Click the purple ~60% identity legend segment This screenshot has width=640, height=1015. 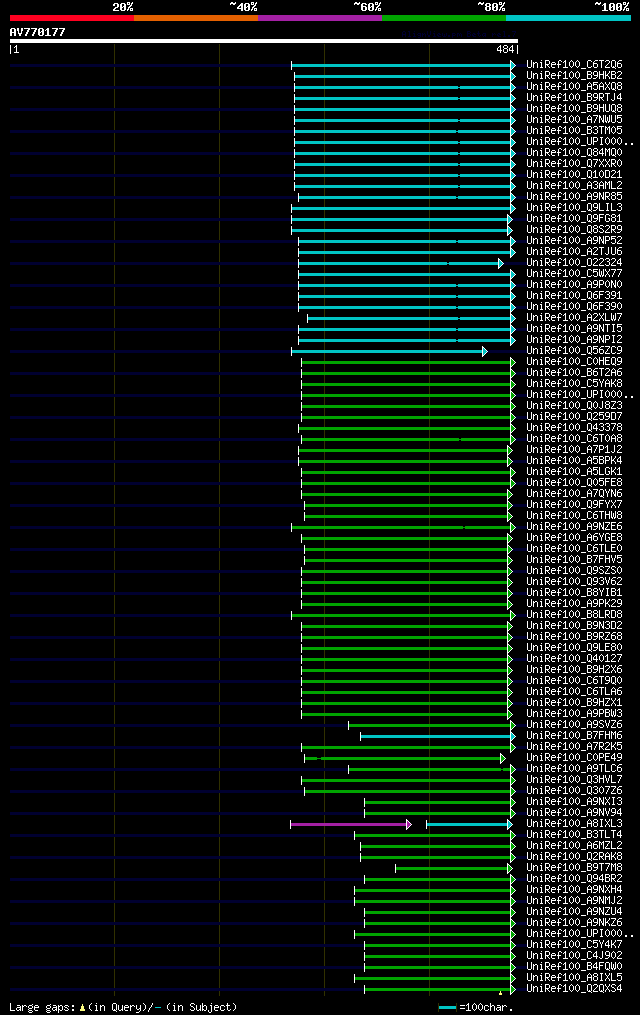(x=320, y=18)
